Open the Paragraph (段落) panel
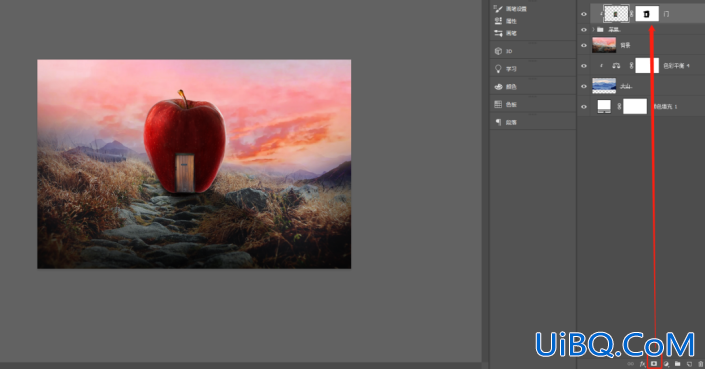The image size is (705, 369). (506, 122)
